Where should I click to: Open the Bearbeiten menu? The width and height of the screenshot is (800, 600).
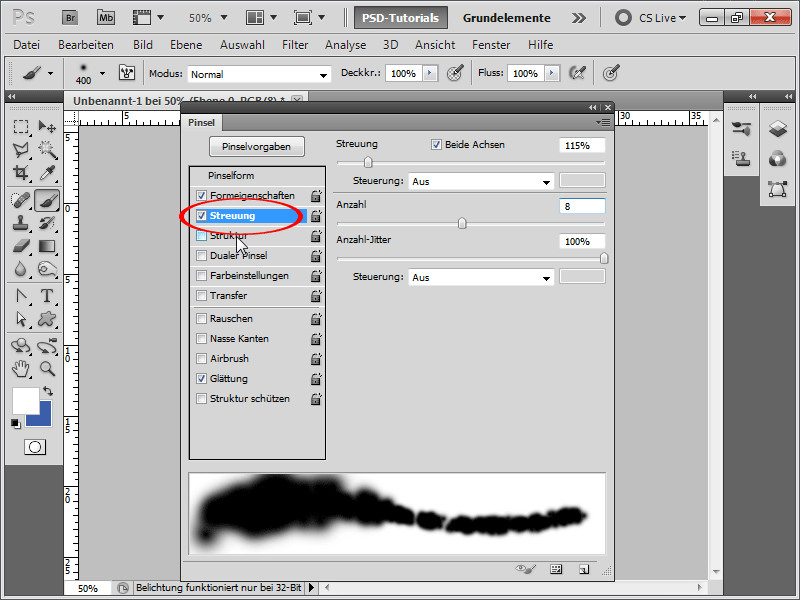86,45
